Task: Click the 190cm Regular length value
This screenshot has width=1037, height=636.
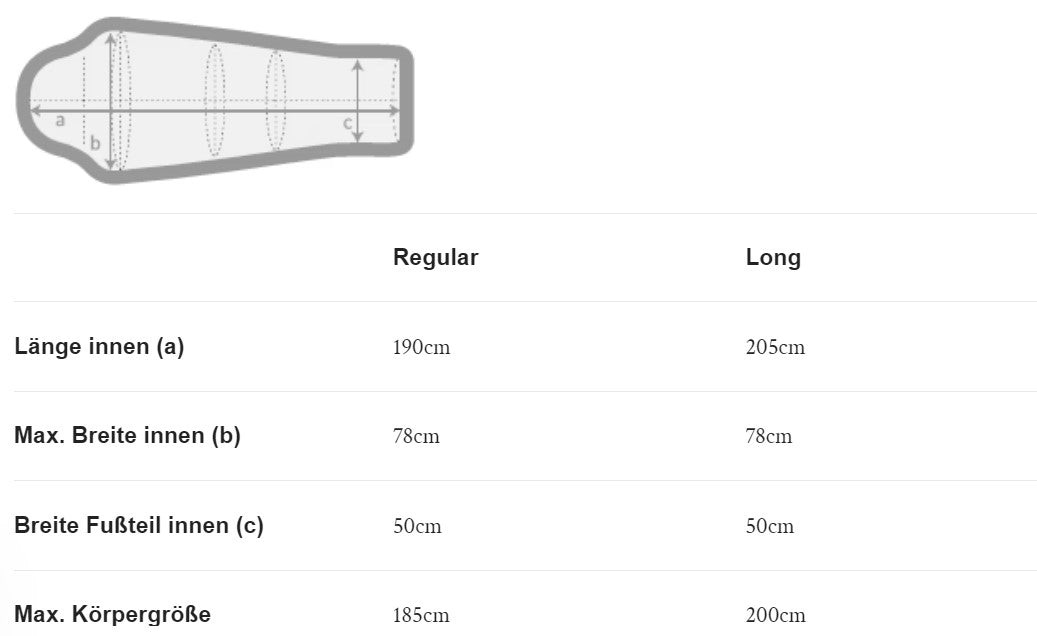Action: click(421, 348)
